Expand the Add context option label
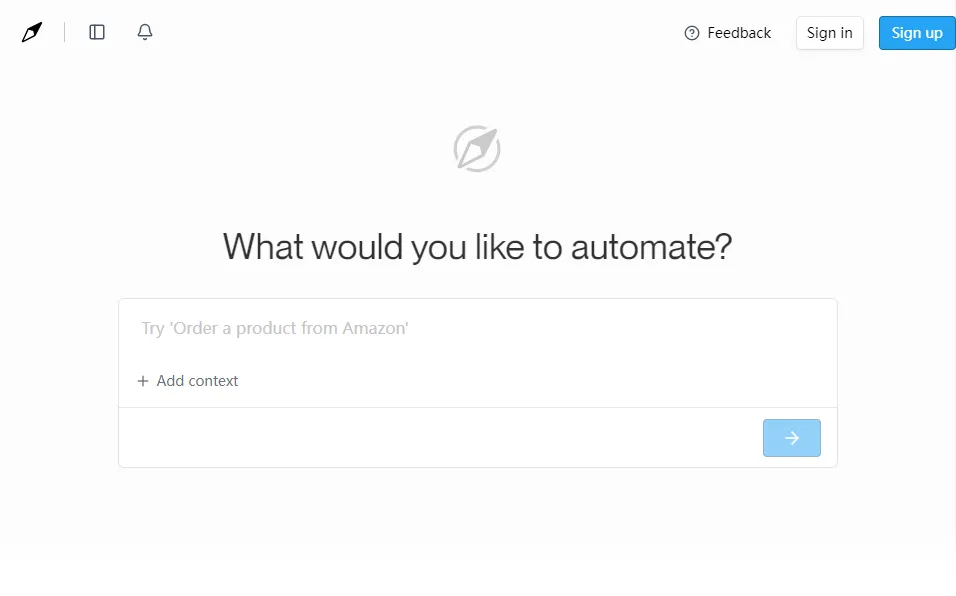Screen dimensions: 956x596 tap(198, 381)
